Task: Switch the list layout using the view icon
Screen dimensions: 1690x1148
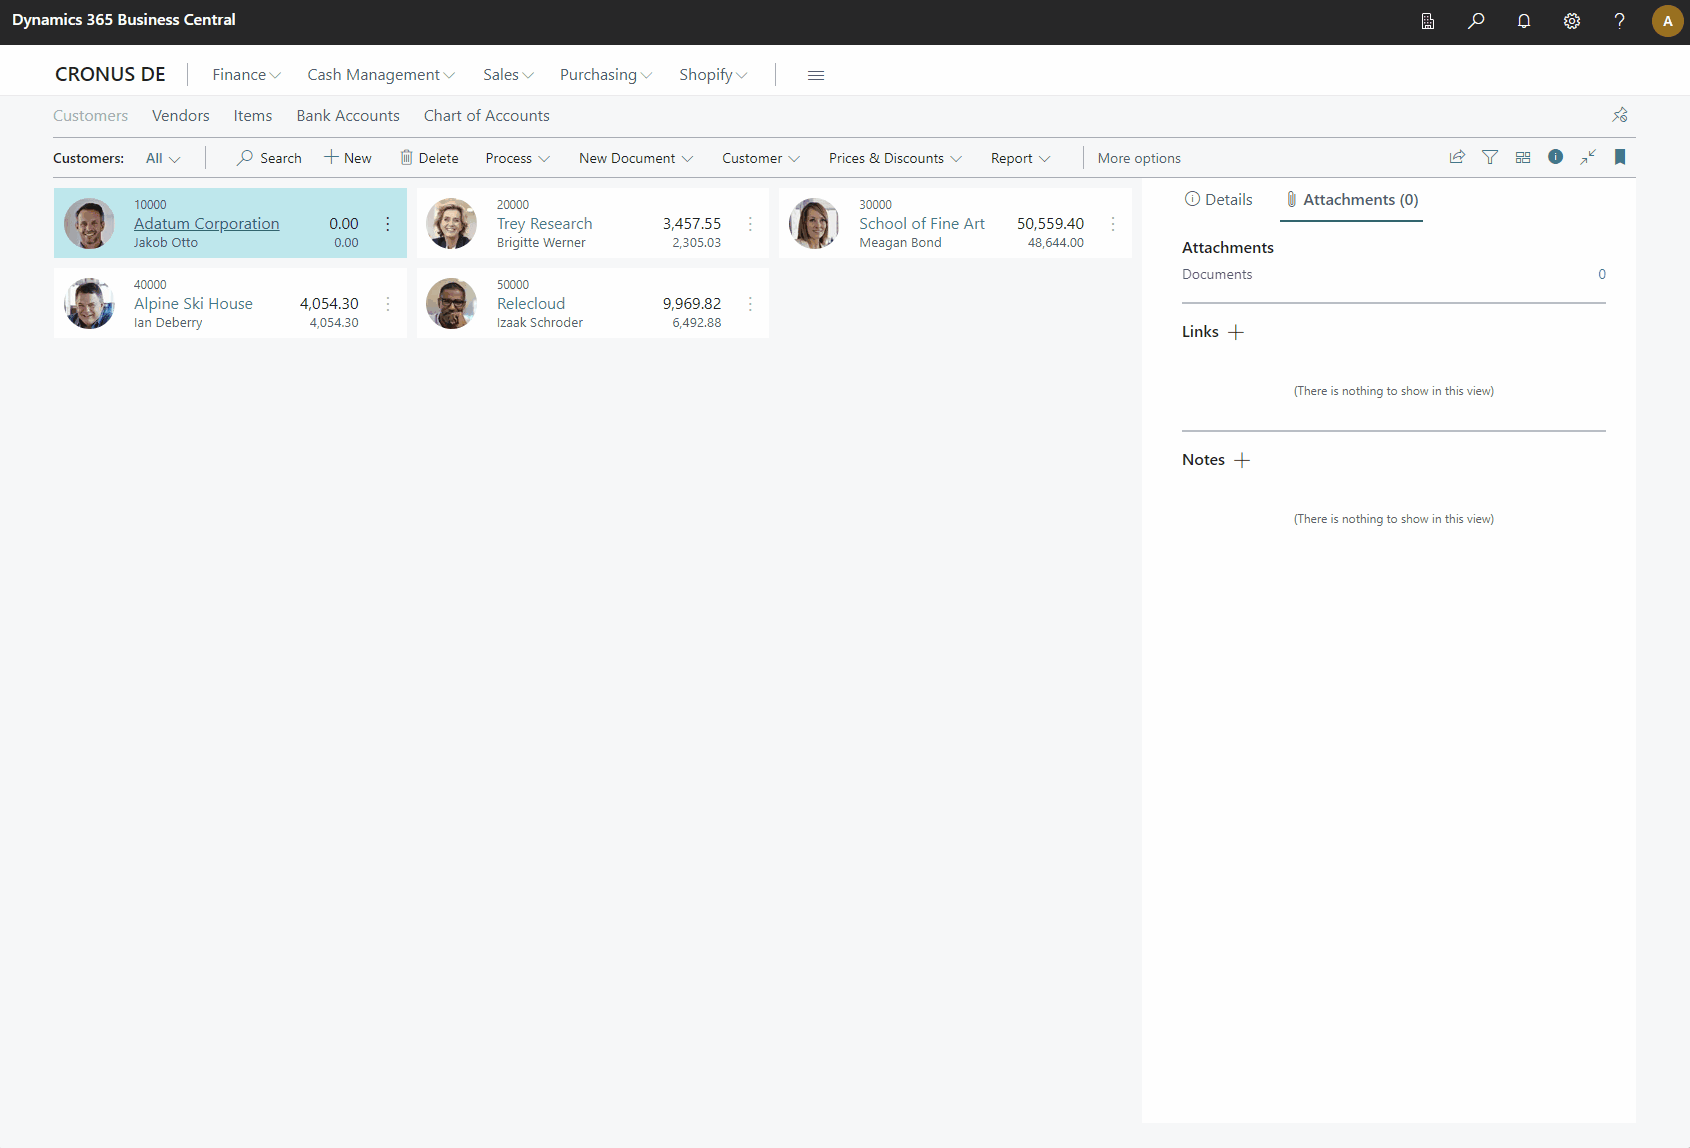Action: (x=1523, y=157)
